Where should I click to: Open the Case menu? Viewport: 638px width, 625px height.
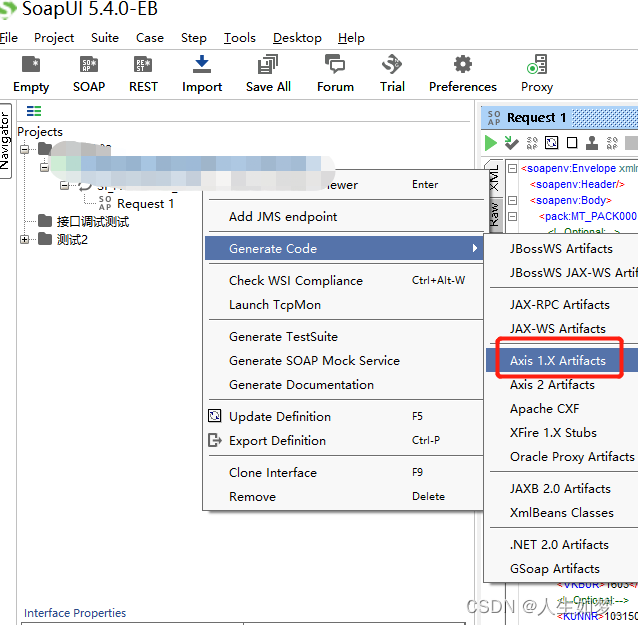click(150, 38)
